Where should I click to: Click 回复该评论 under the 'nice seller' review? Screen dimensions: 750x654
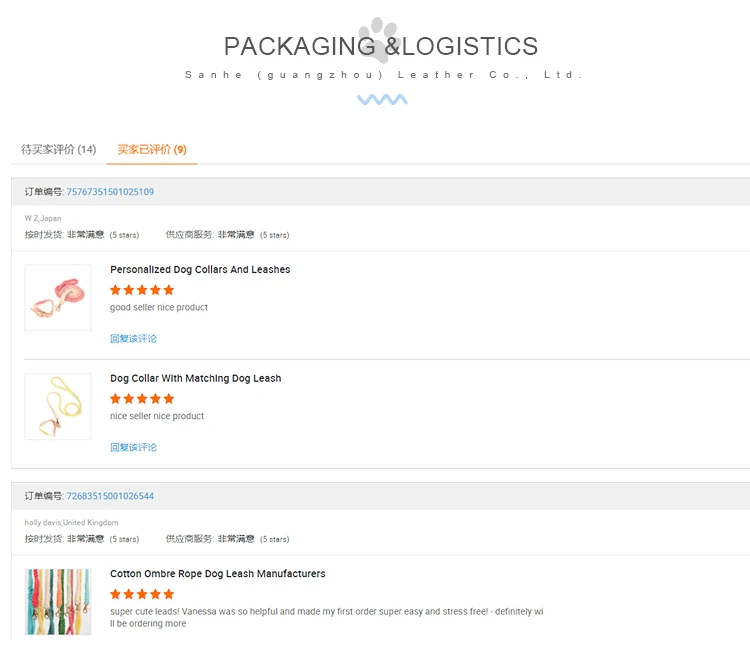133,448
